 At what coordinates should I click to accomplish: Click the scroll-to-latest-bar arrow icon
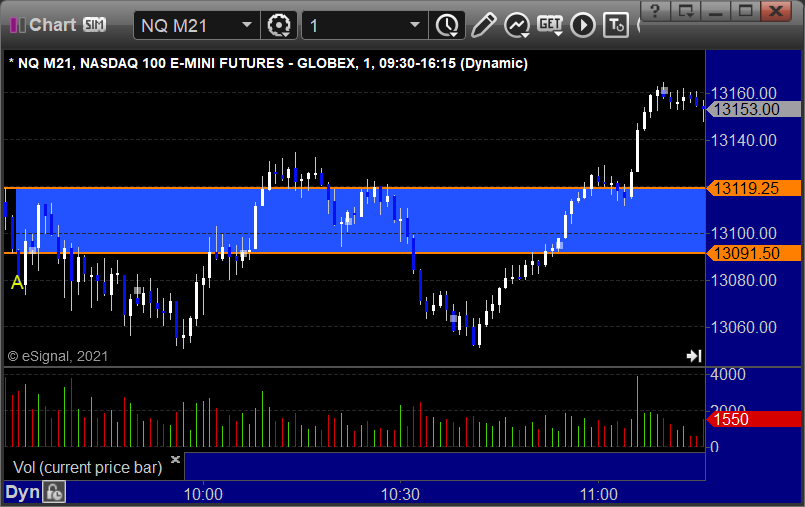(x=694, y=356)
